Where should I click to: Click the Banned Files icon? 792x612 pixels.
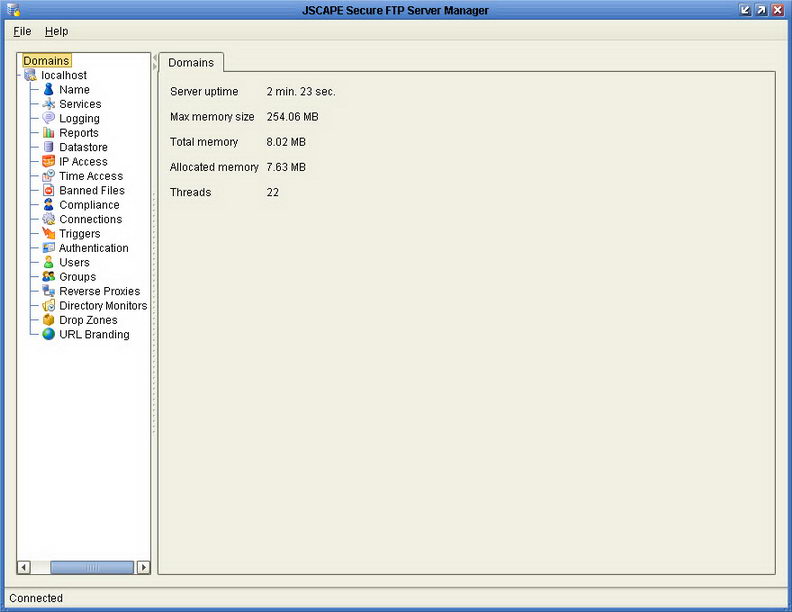(x=48, y=190)
